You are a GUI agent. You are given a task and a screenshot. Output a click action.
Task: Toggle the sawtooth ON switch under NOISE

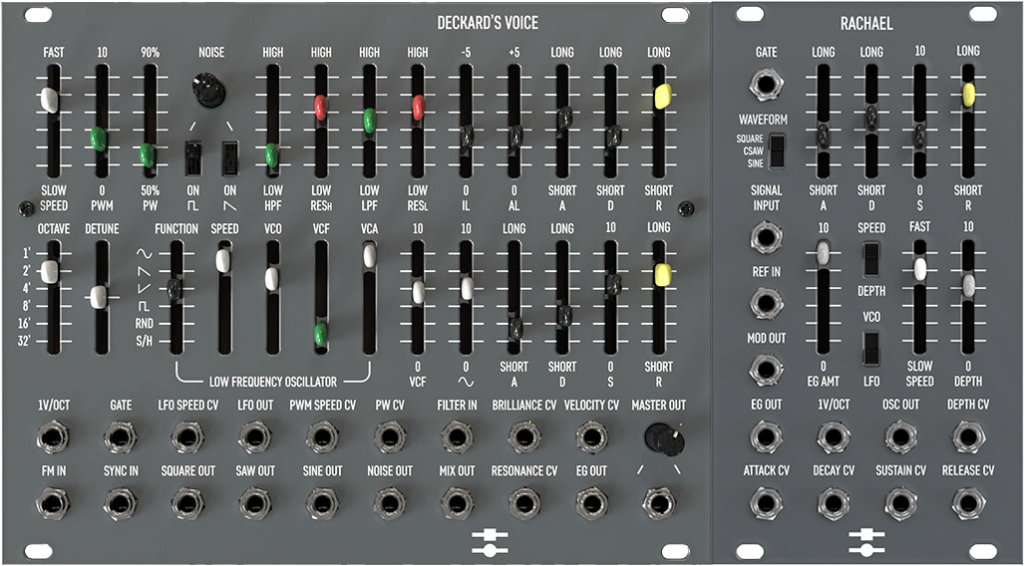click(x=231, y=159)
